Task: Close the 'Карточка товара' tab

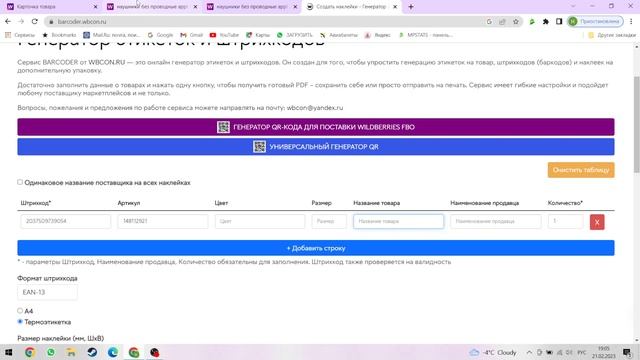Action: [x=96, y=7]
